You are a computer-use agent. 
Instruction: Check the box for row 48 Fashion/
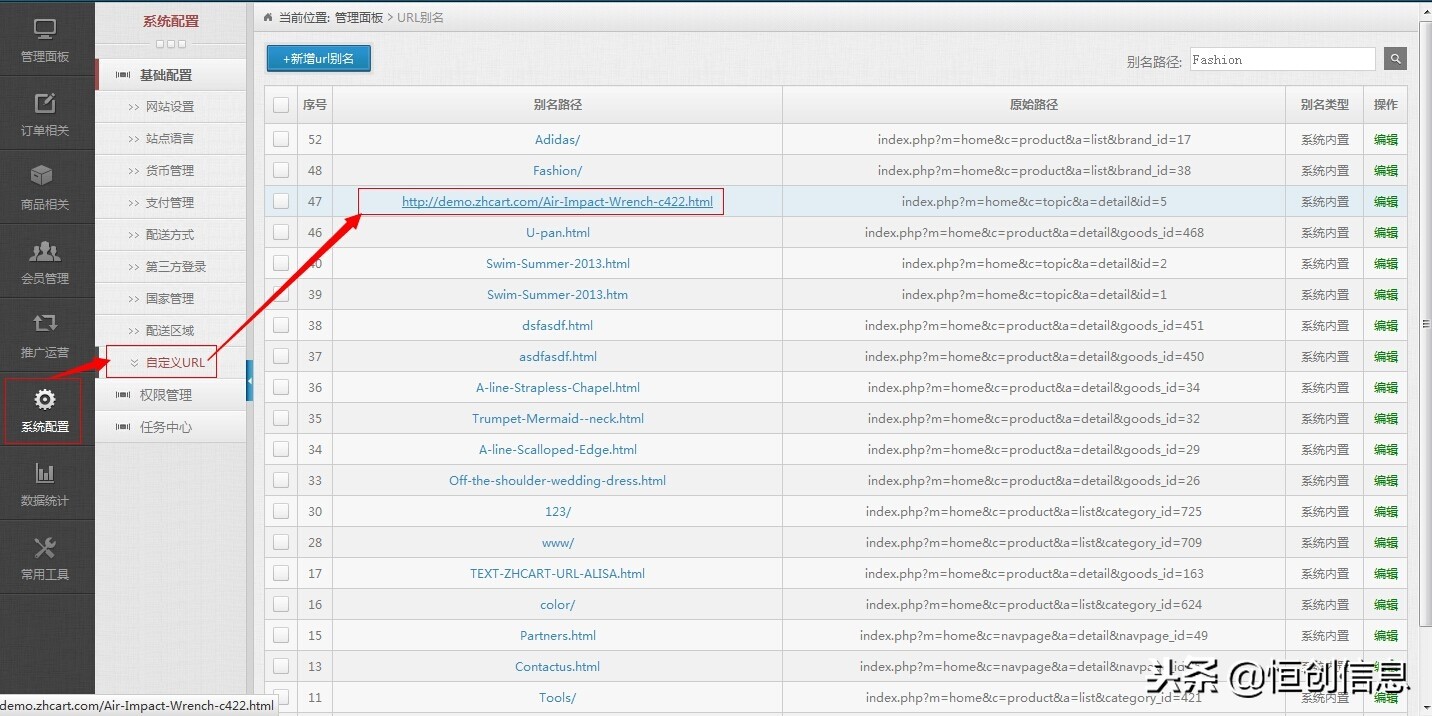(x=281, y=171)
